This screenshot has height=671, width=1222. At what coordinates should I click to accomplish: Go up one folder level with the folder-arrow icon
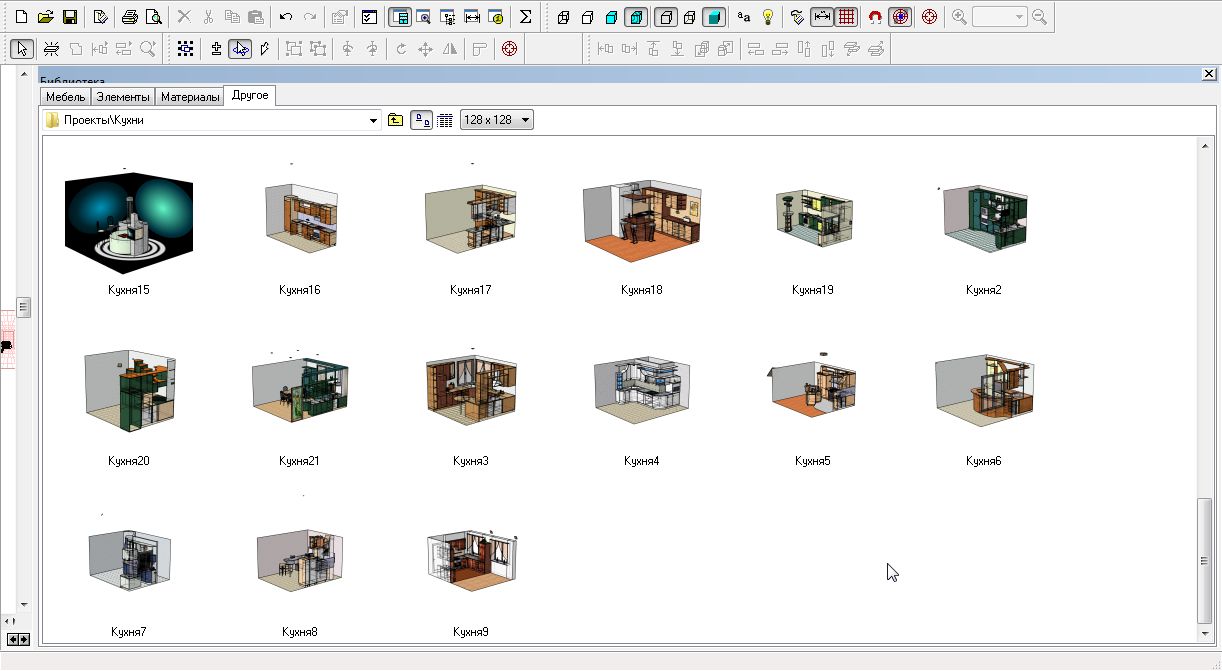tap(396, 120)
